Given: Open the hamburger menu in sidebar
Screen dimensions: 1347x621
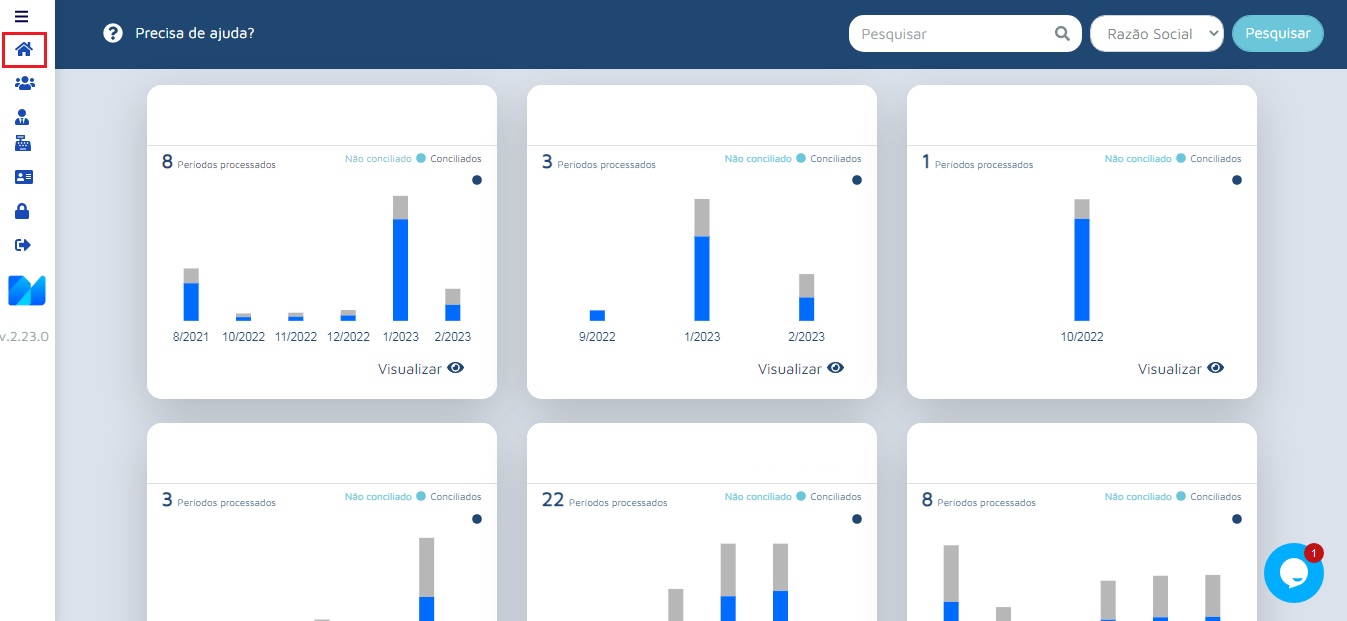Looking at the screenshot, I should (22, 17).
